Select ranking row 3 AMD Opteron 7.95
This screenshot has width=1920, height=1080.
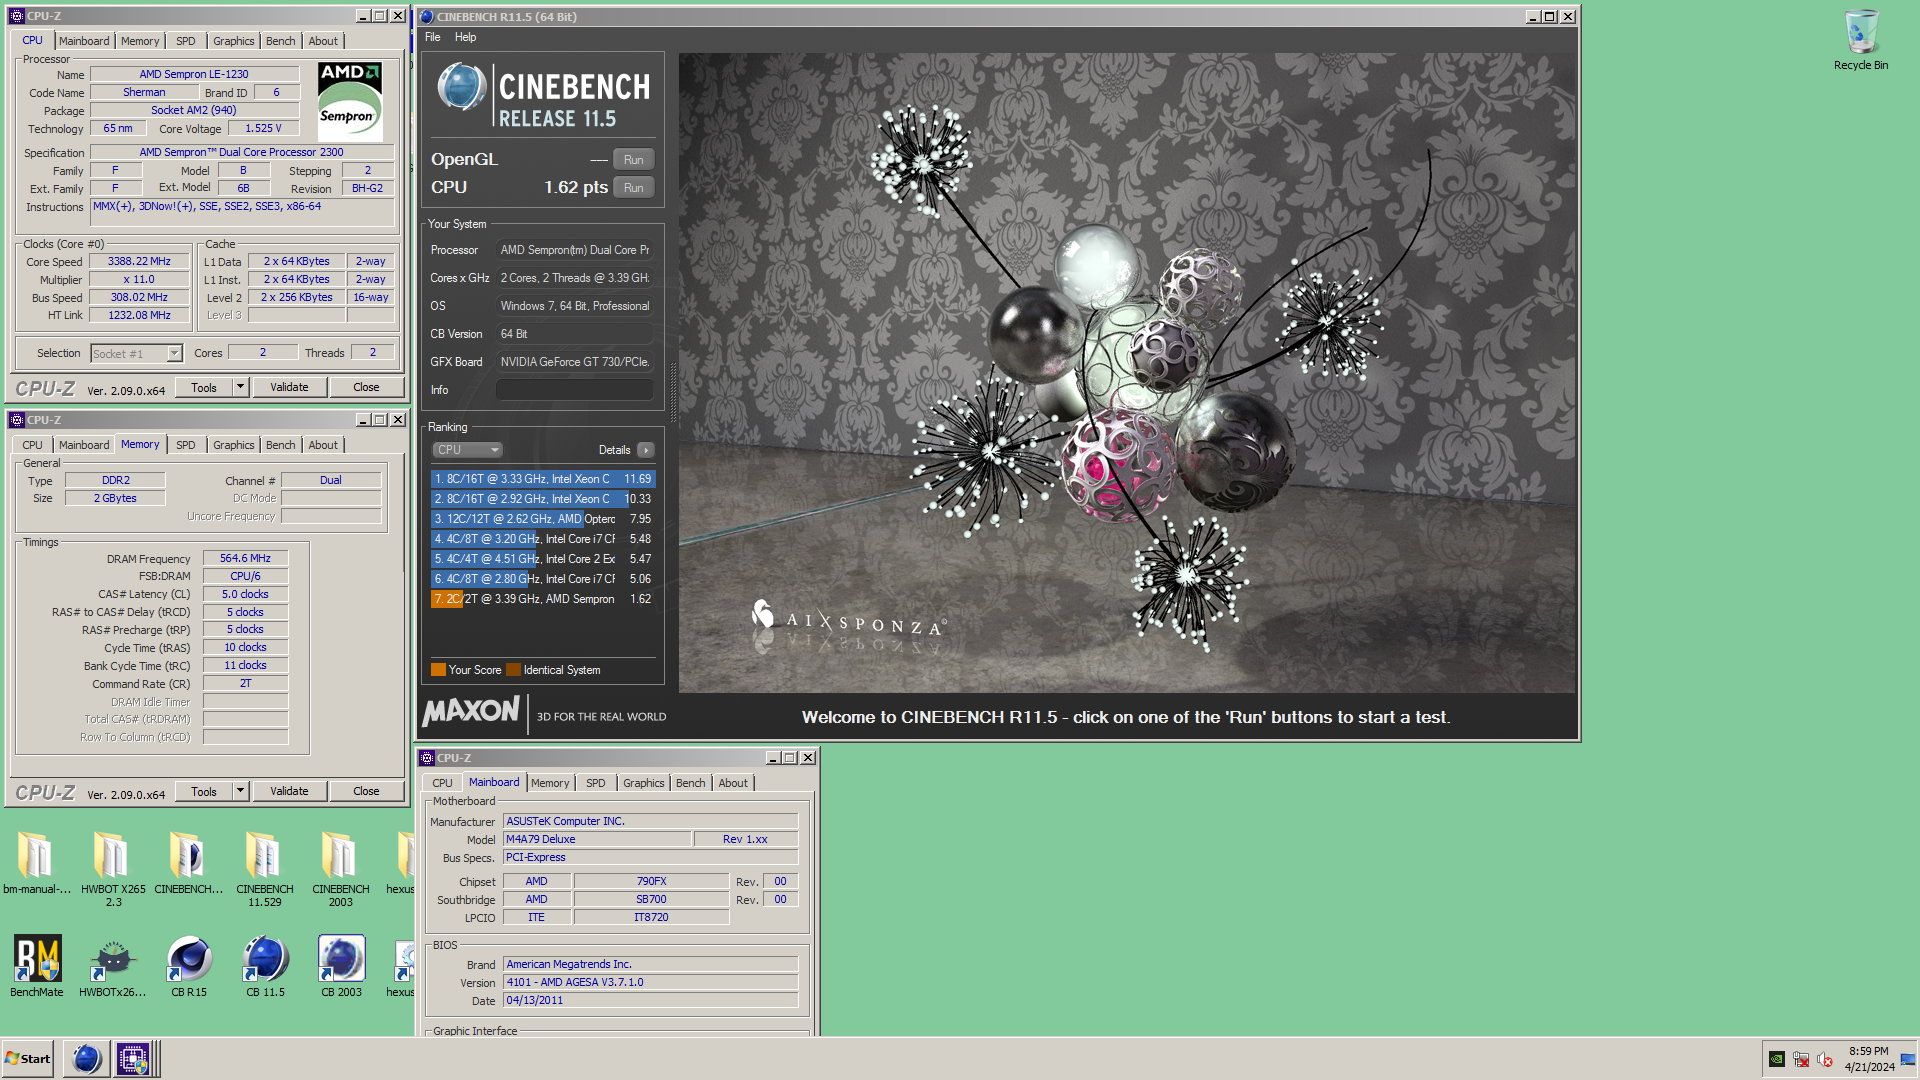(543, 519)
